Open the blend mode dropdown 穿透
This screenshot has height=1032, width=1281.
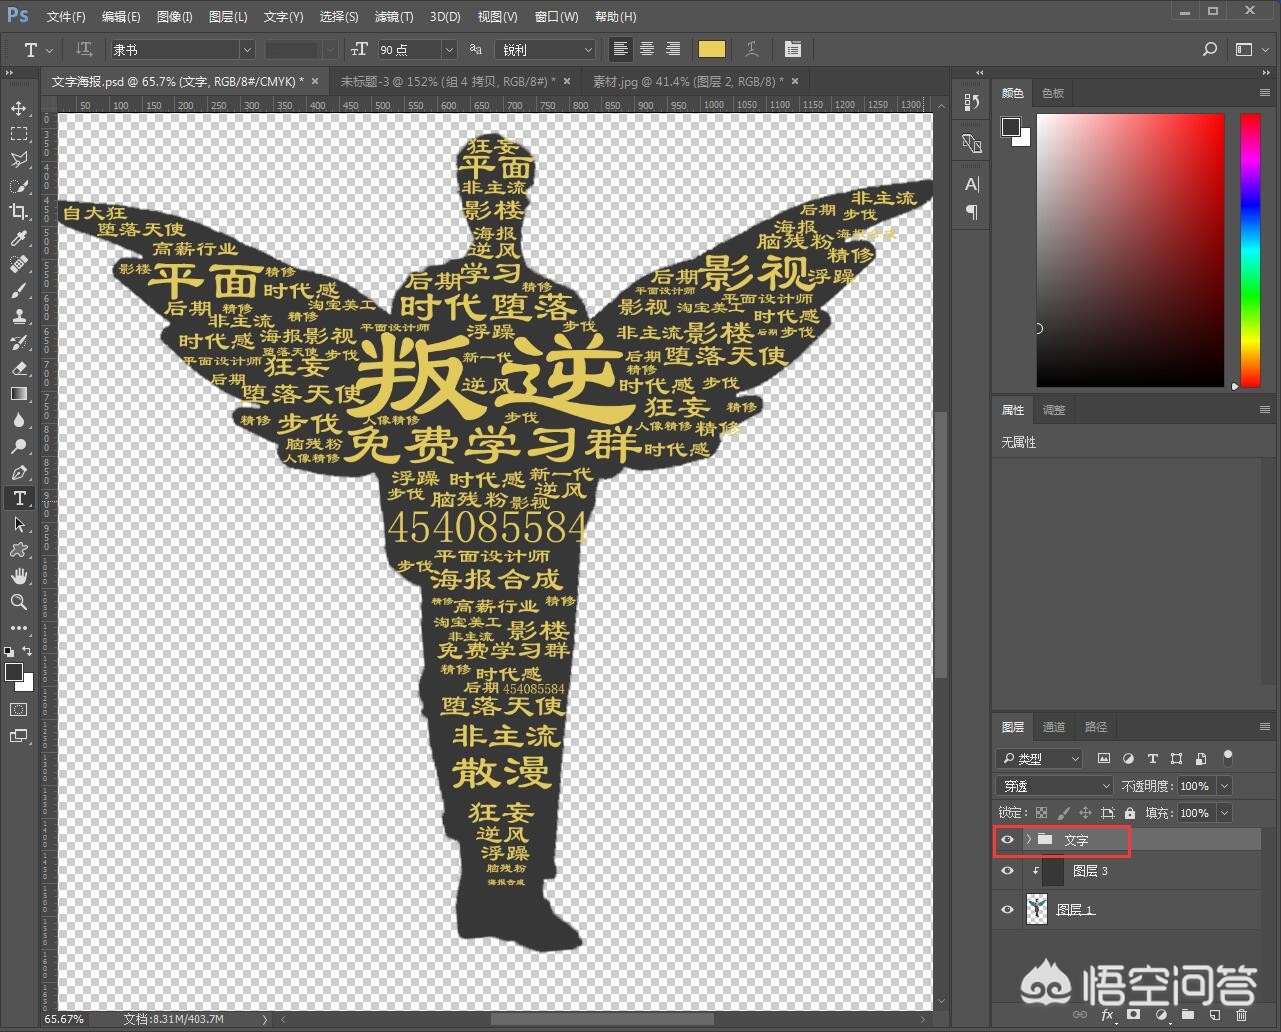click(1054, 786)
